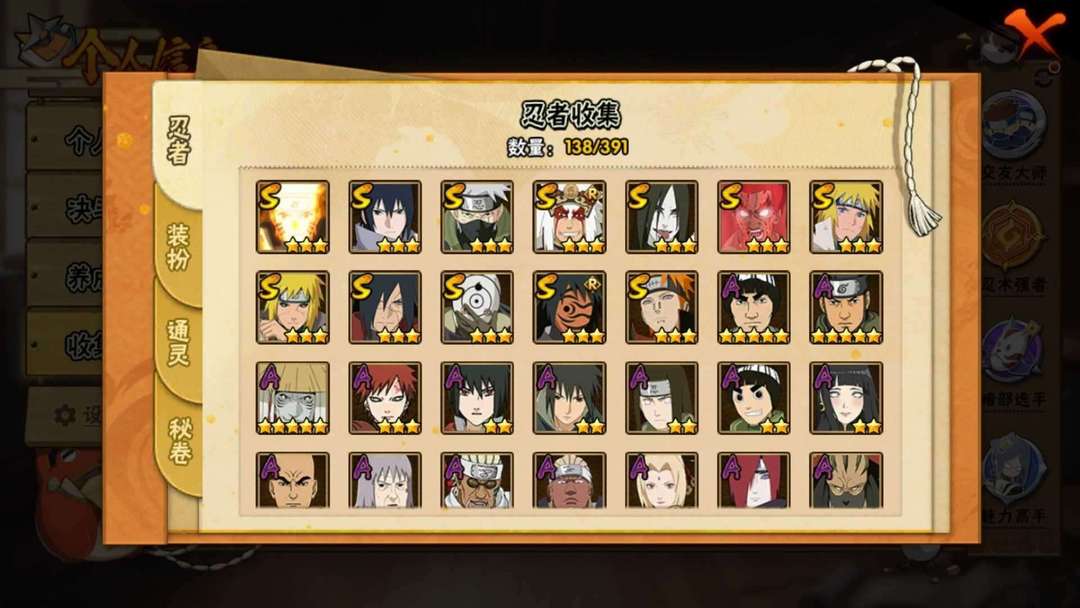The image size is (1080, 608).
Task: Select the blonde Tsunade A-rank portrait
Action: click(661, 481)
